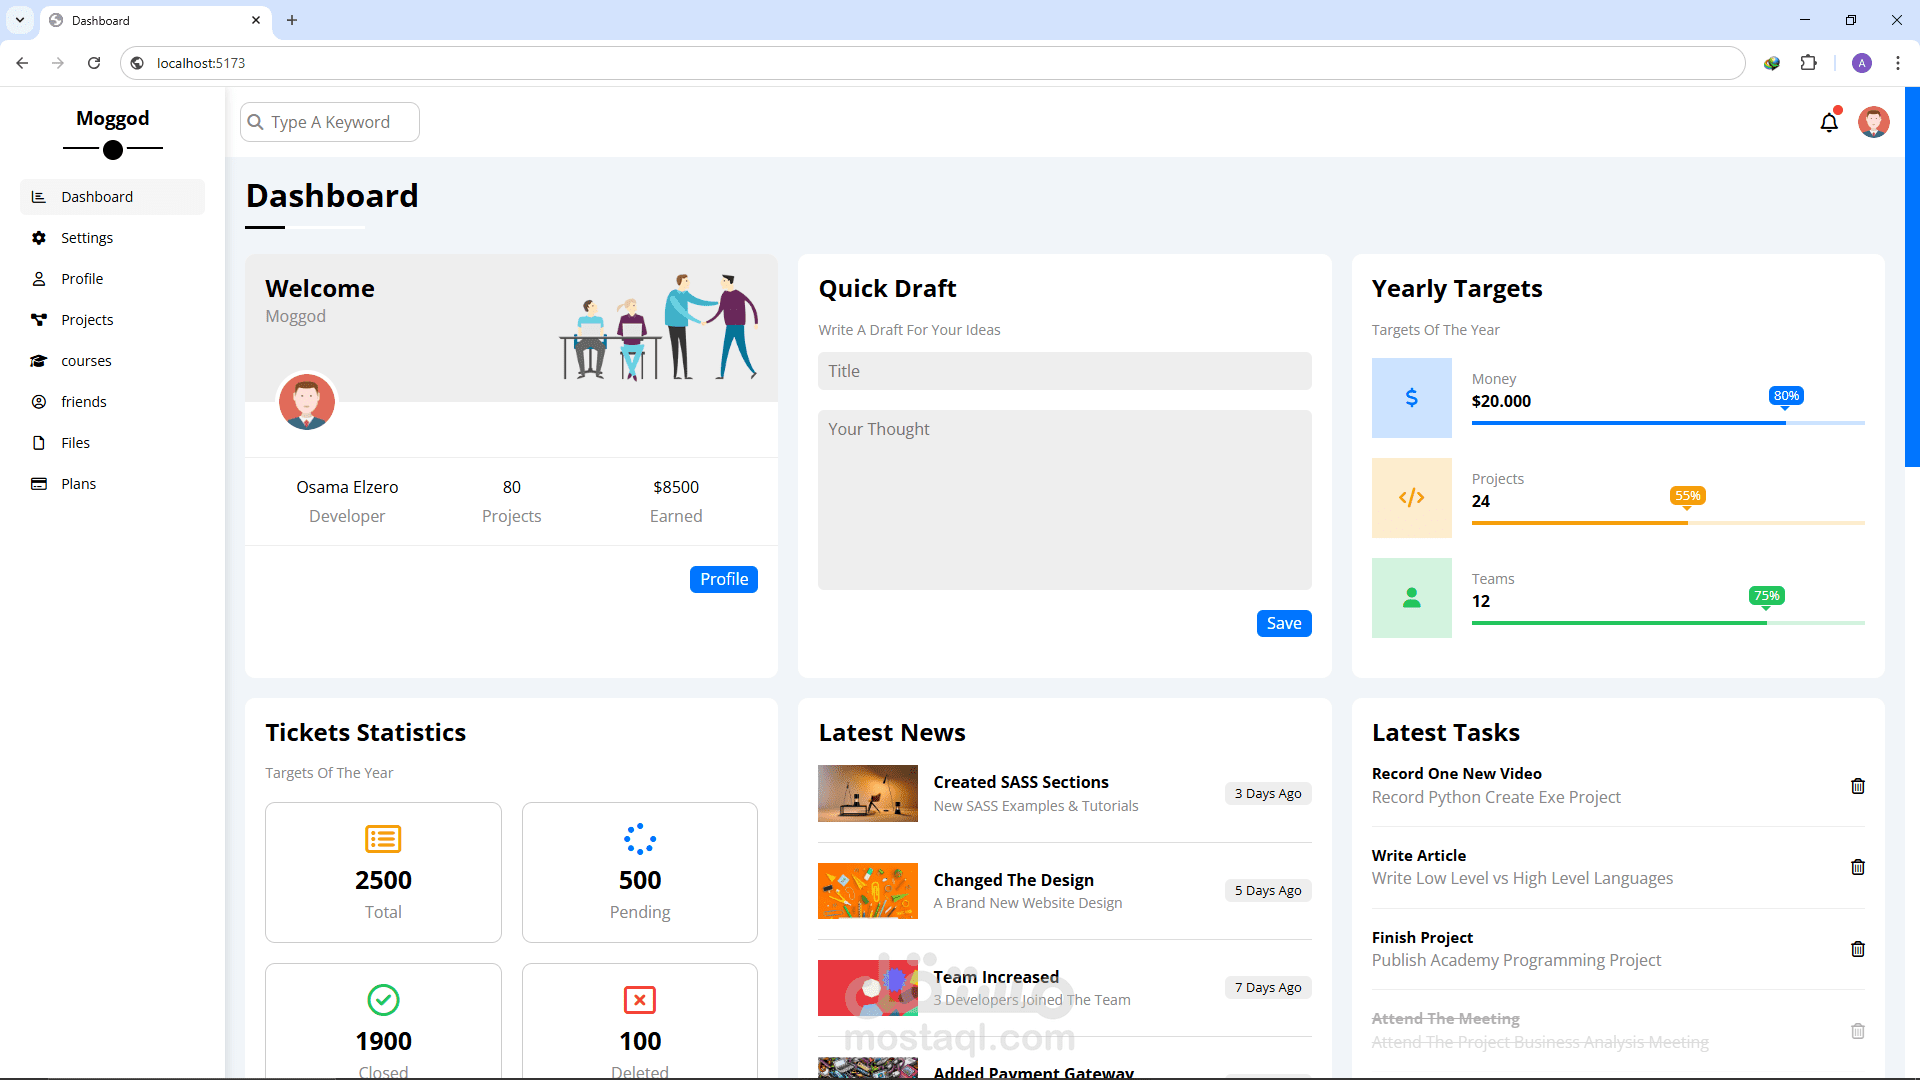
Task: Navigate to Projects in the sidebar
Action: [x=112, y=320]
